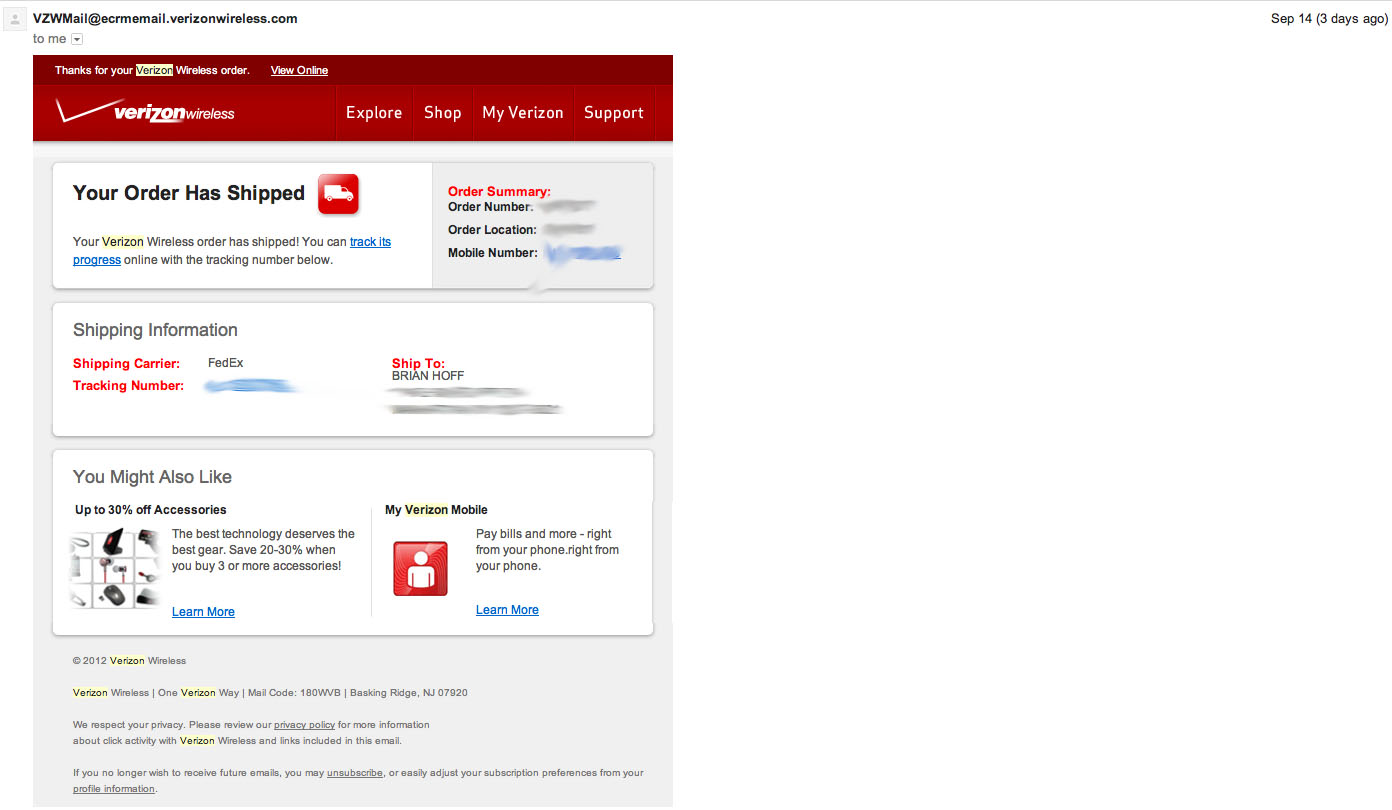Click sender address VZWMail@ecrmemail.verizonwireless.com
The width and height of the screenshot is (1392, 810).
point(165,18)
